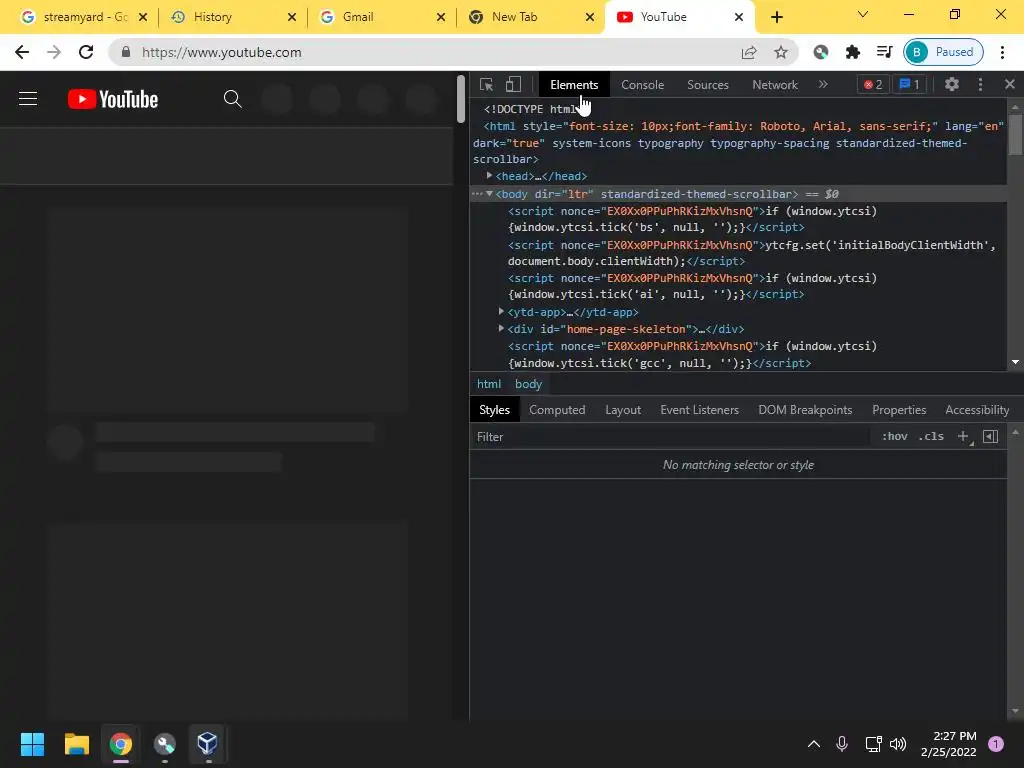Open the Properties tab
Screen dimensions: 1024x768
899,410
